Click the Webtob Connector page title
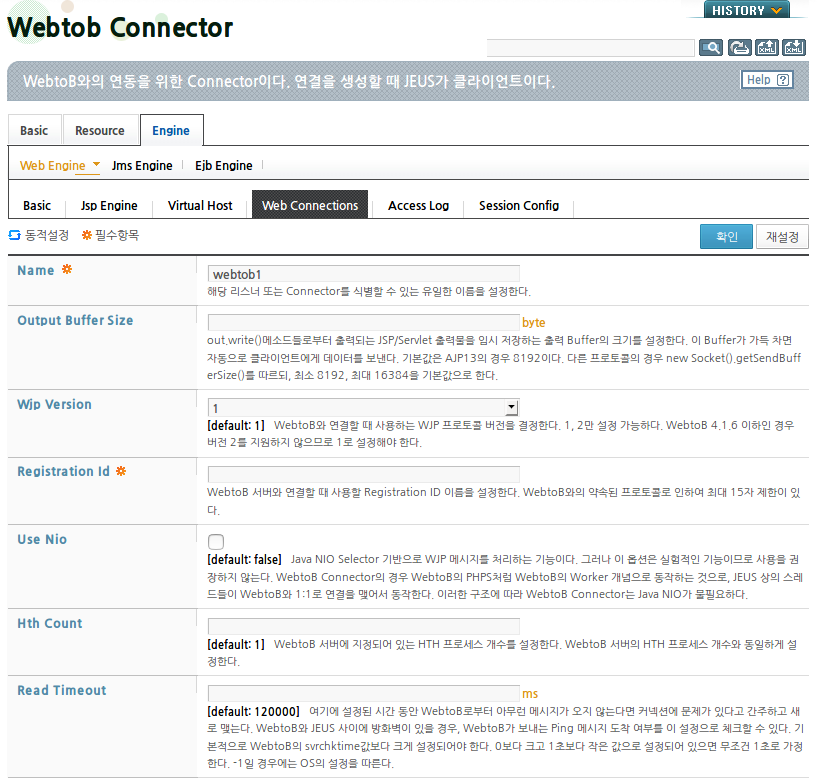This screenshot has height=781, width=817. click(x=120, y=28)
